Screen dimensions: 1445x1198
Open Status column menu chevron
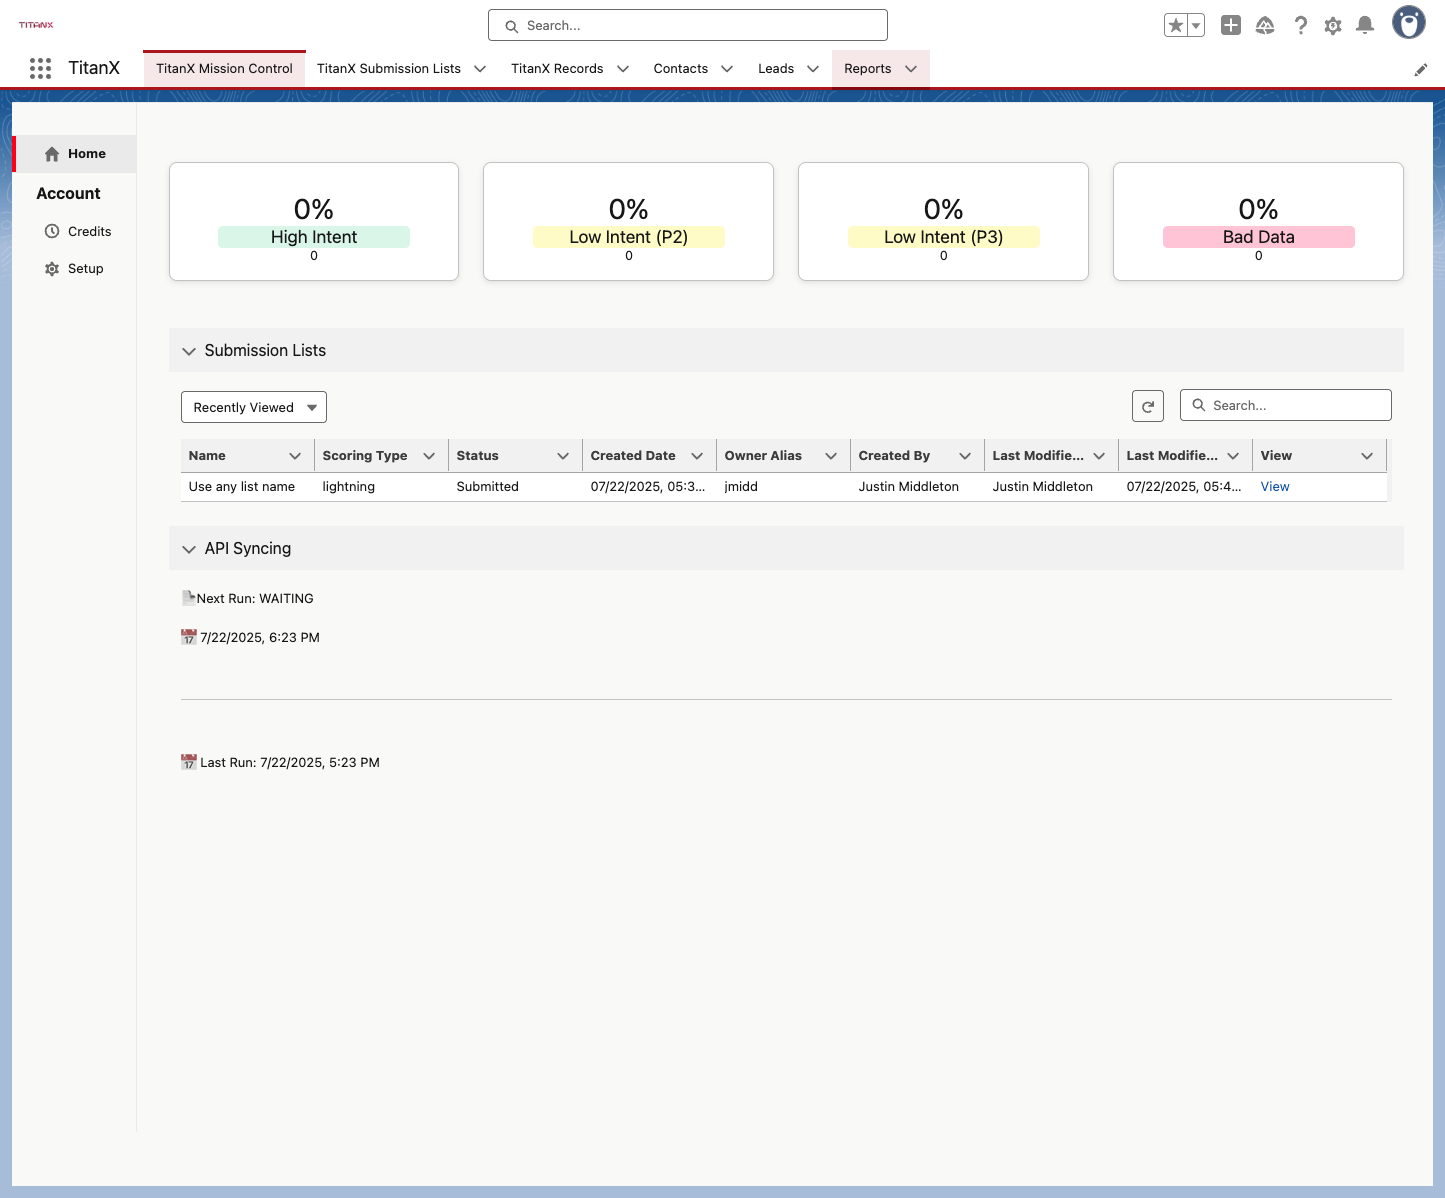pos(563,456)
